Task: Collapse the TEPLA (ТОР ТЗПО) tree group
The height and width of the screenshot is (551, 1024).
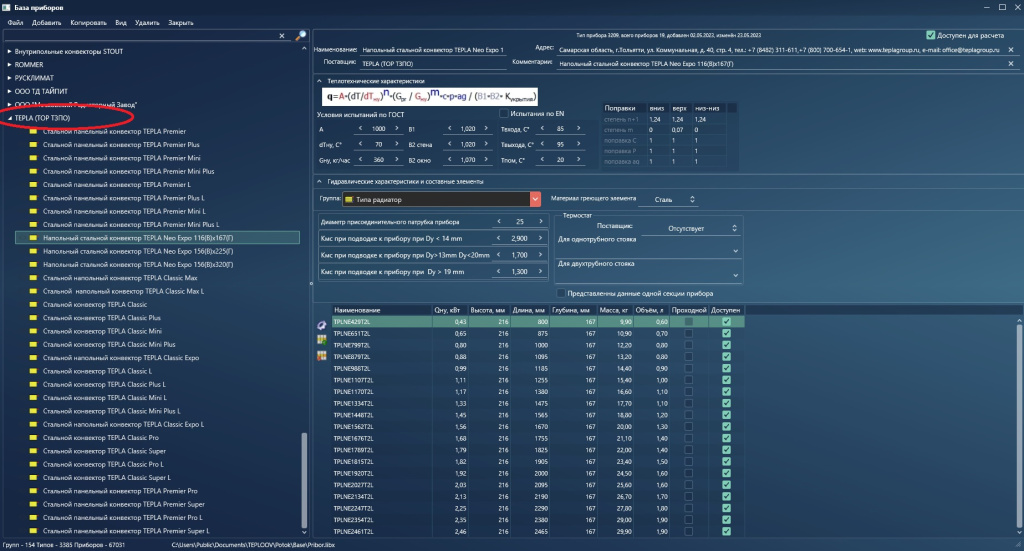Action: pyautogui.click(x=10, y=118)
